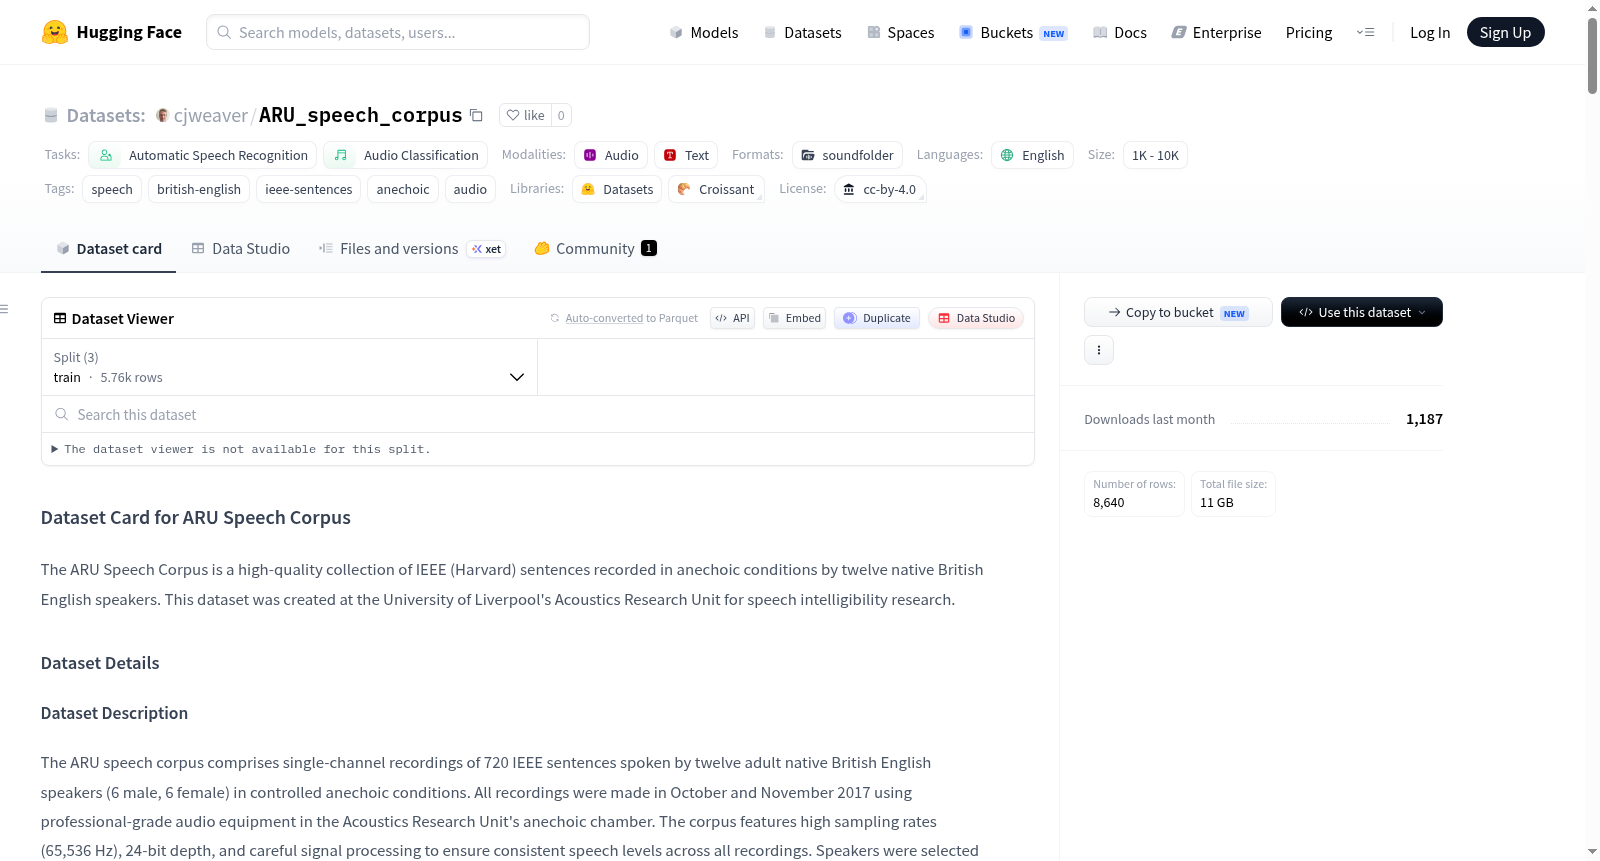Click the anechoic tag
Viewport: 1600px width, 861px height.
click(403, 189)
